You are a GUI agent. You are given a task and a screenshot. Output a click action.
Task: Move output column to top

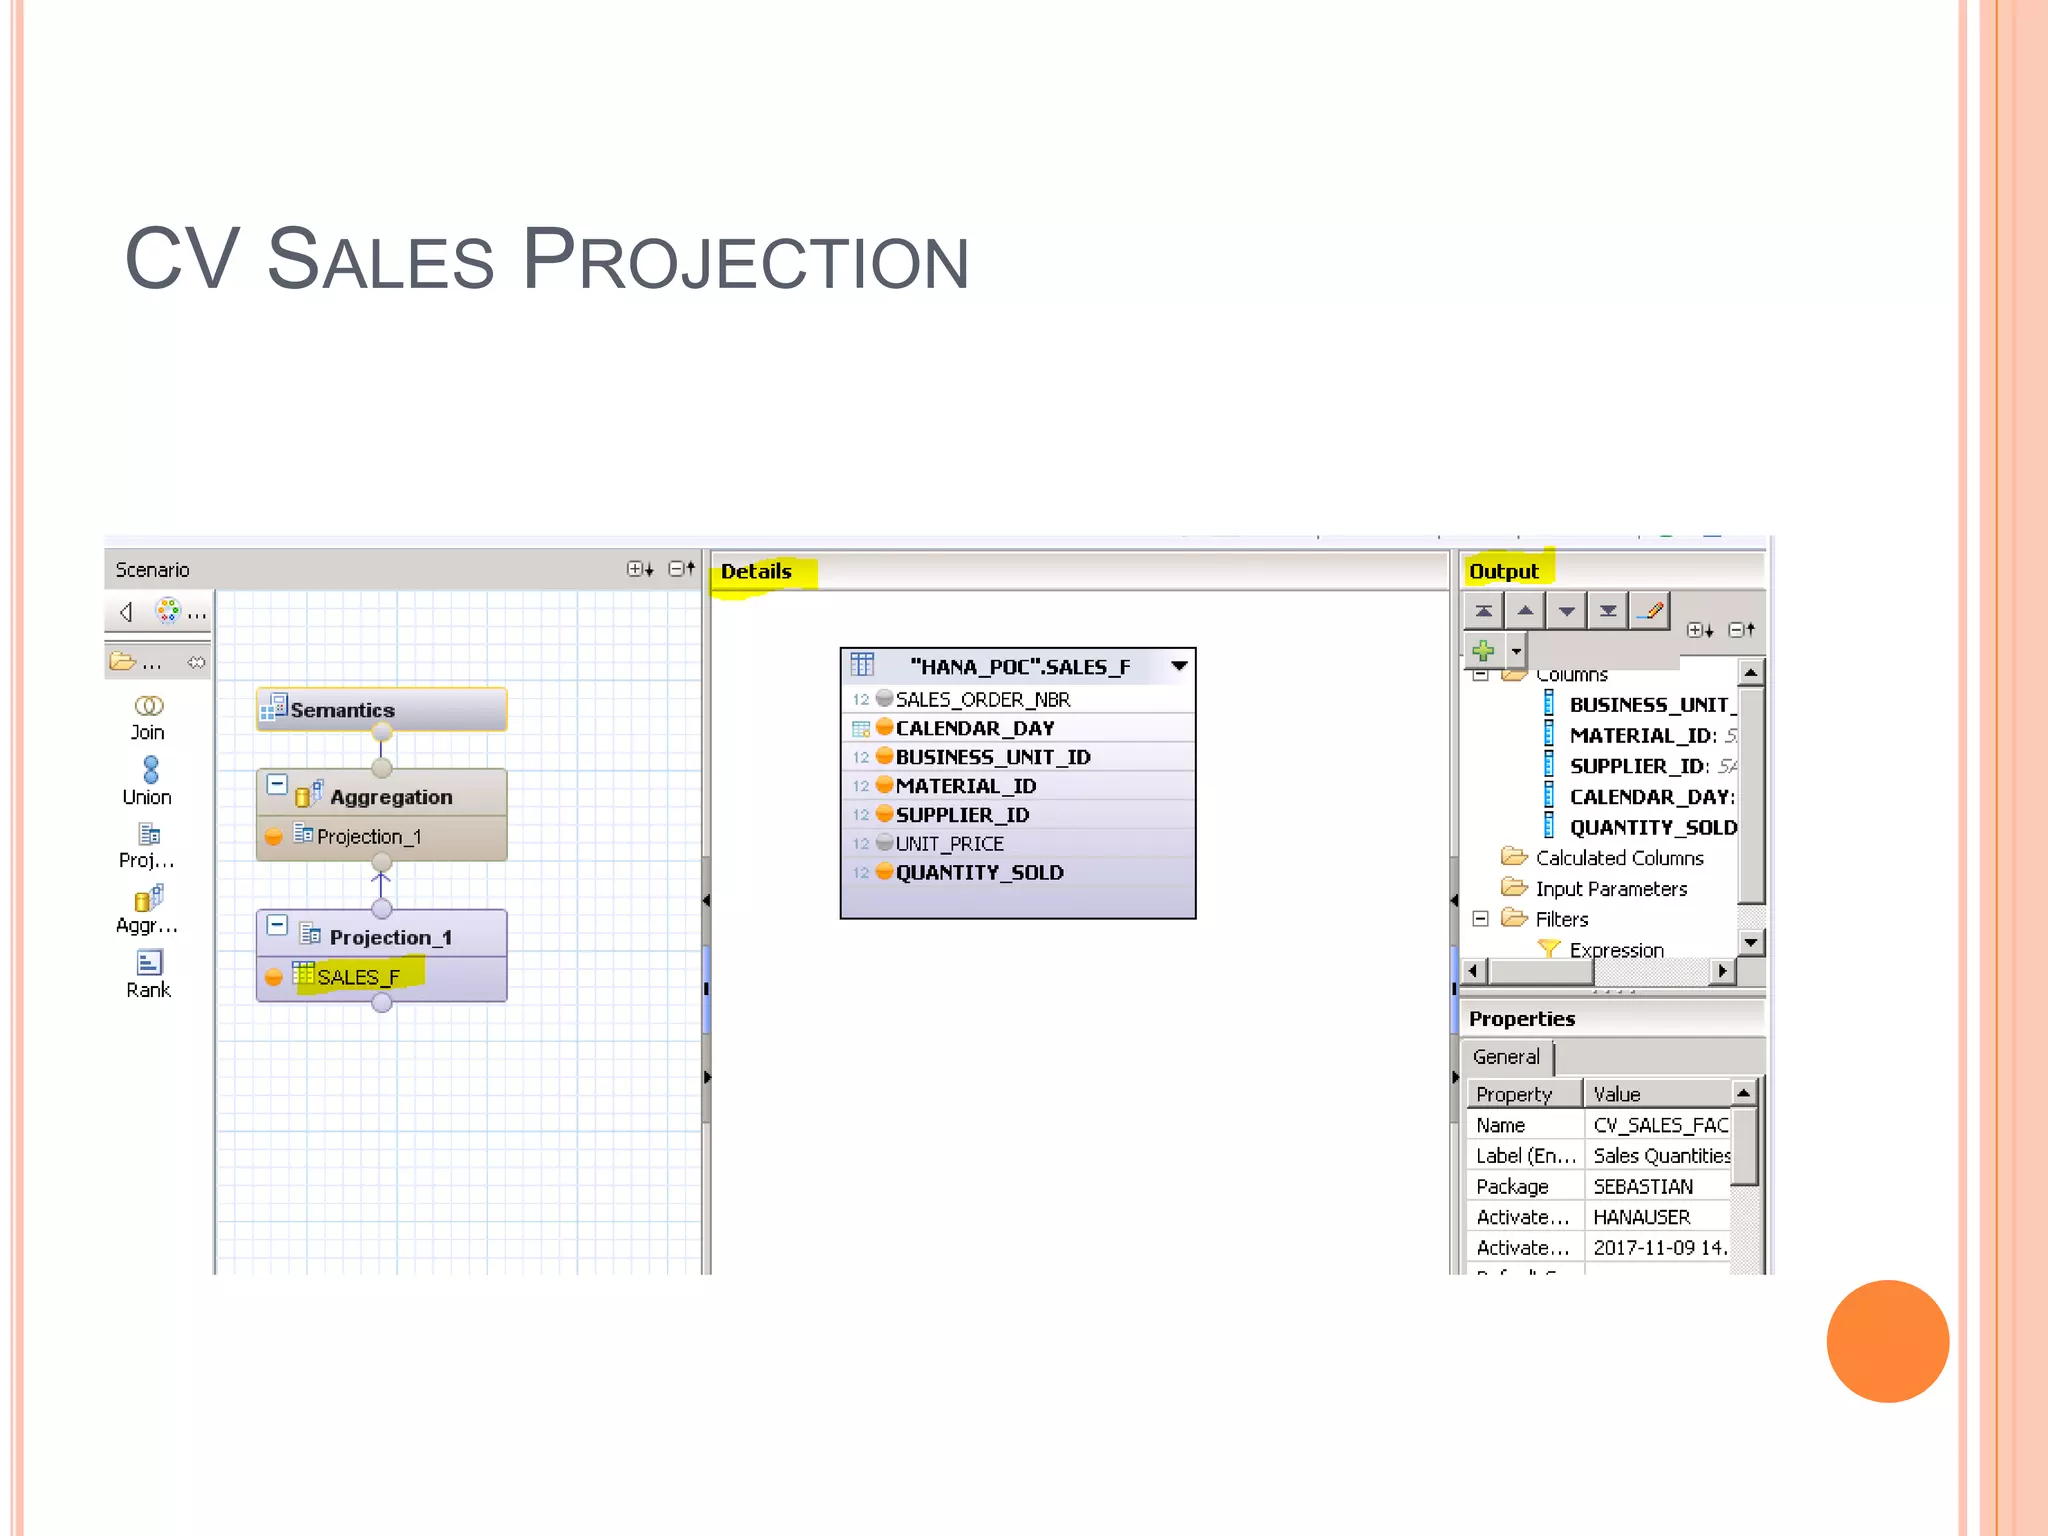1484,611
